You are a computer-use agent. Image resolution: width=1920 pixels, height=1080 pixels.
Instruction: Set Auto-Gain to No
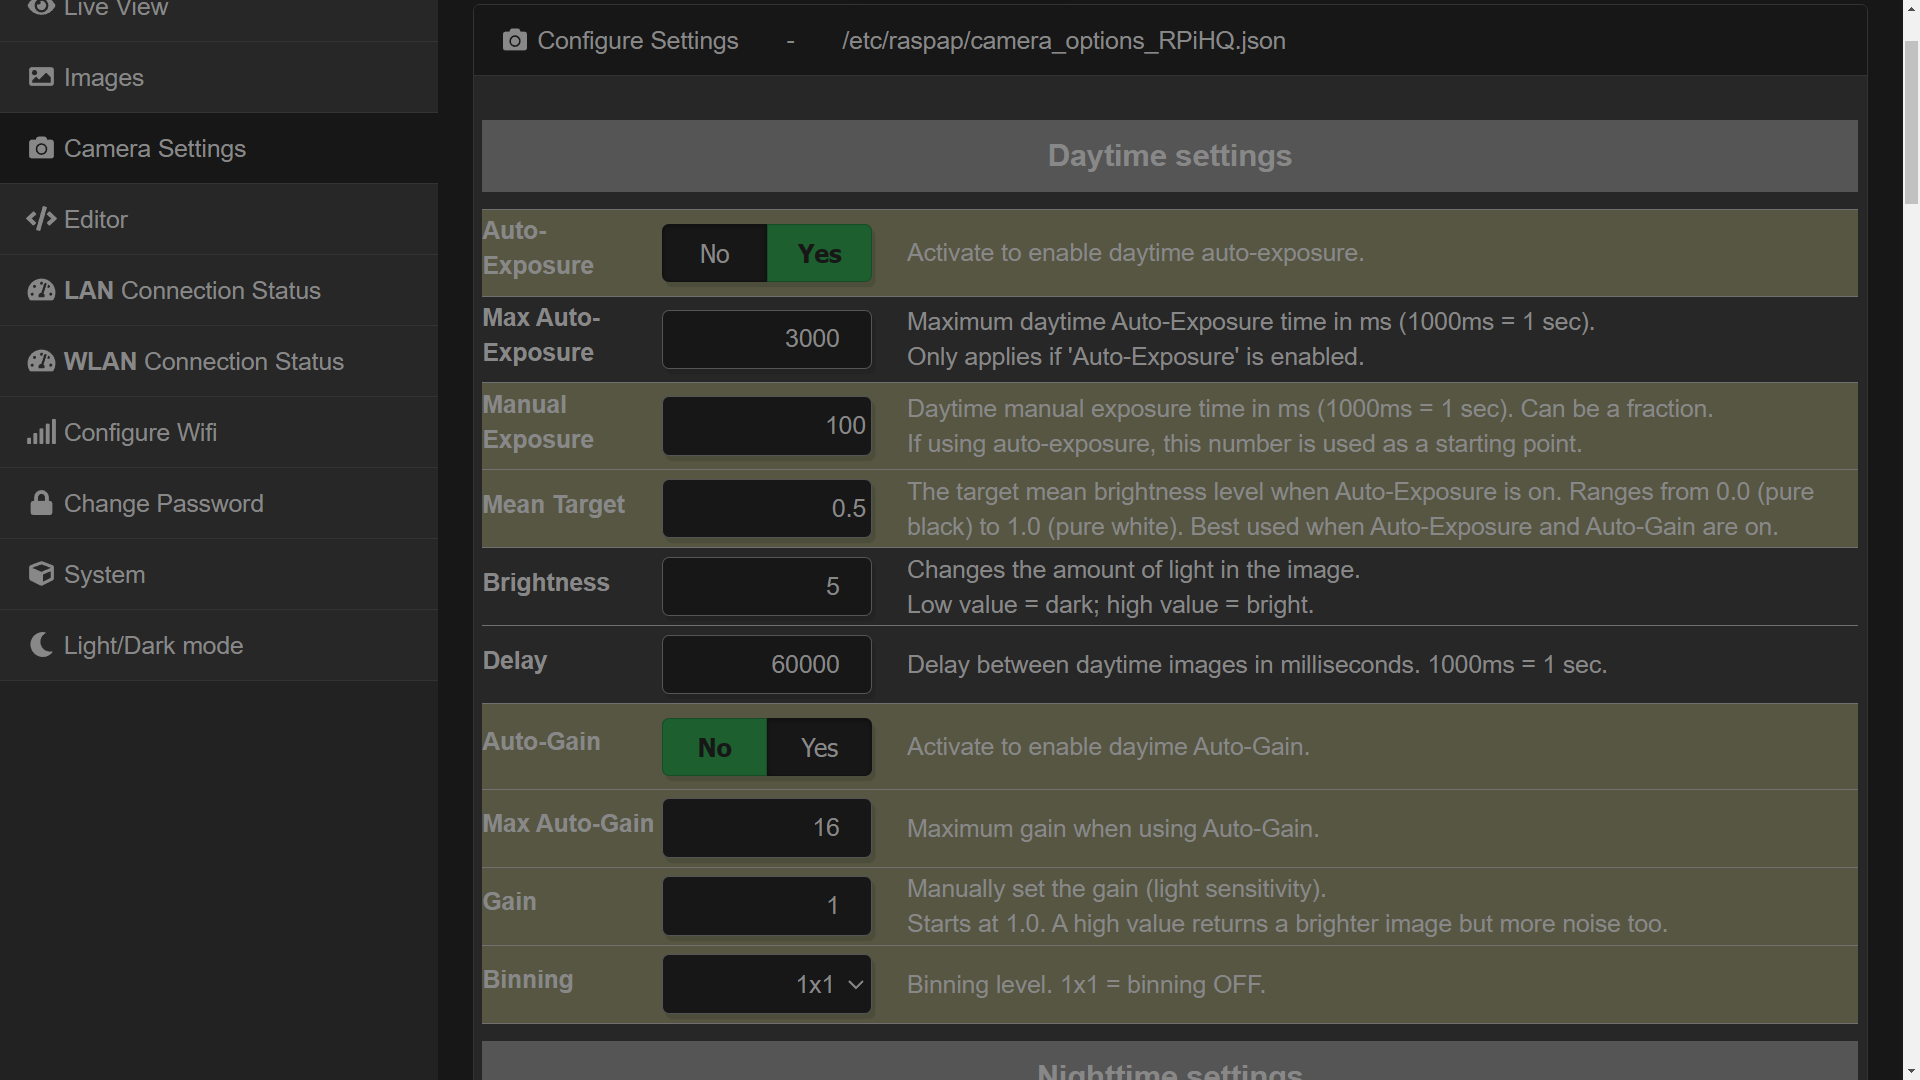tap(714, 748)
